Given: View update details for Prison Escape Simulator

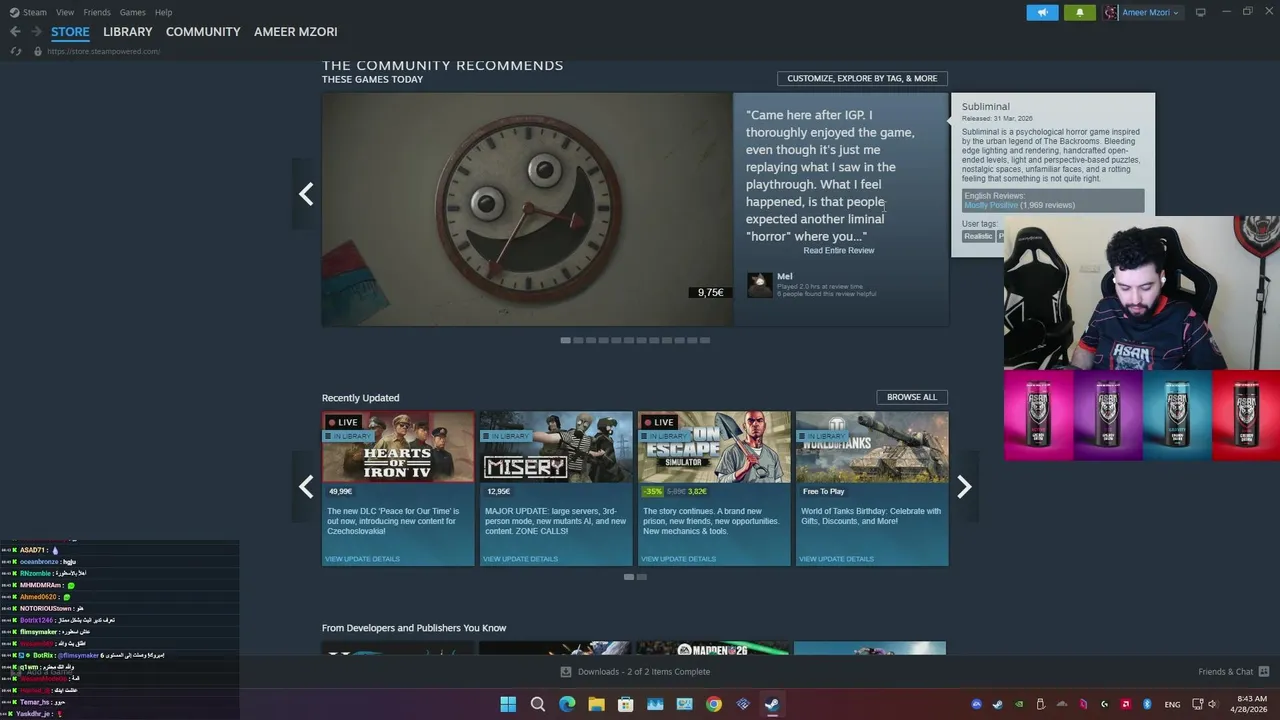Looking at the screenshot, I should click(x=678, y=559).
